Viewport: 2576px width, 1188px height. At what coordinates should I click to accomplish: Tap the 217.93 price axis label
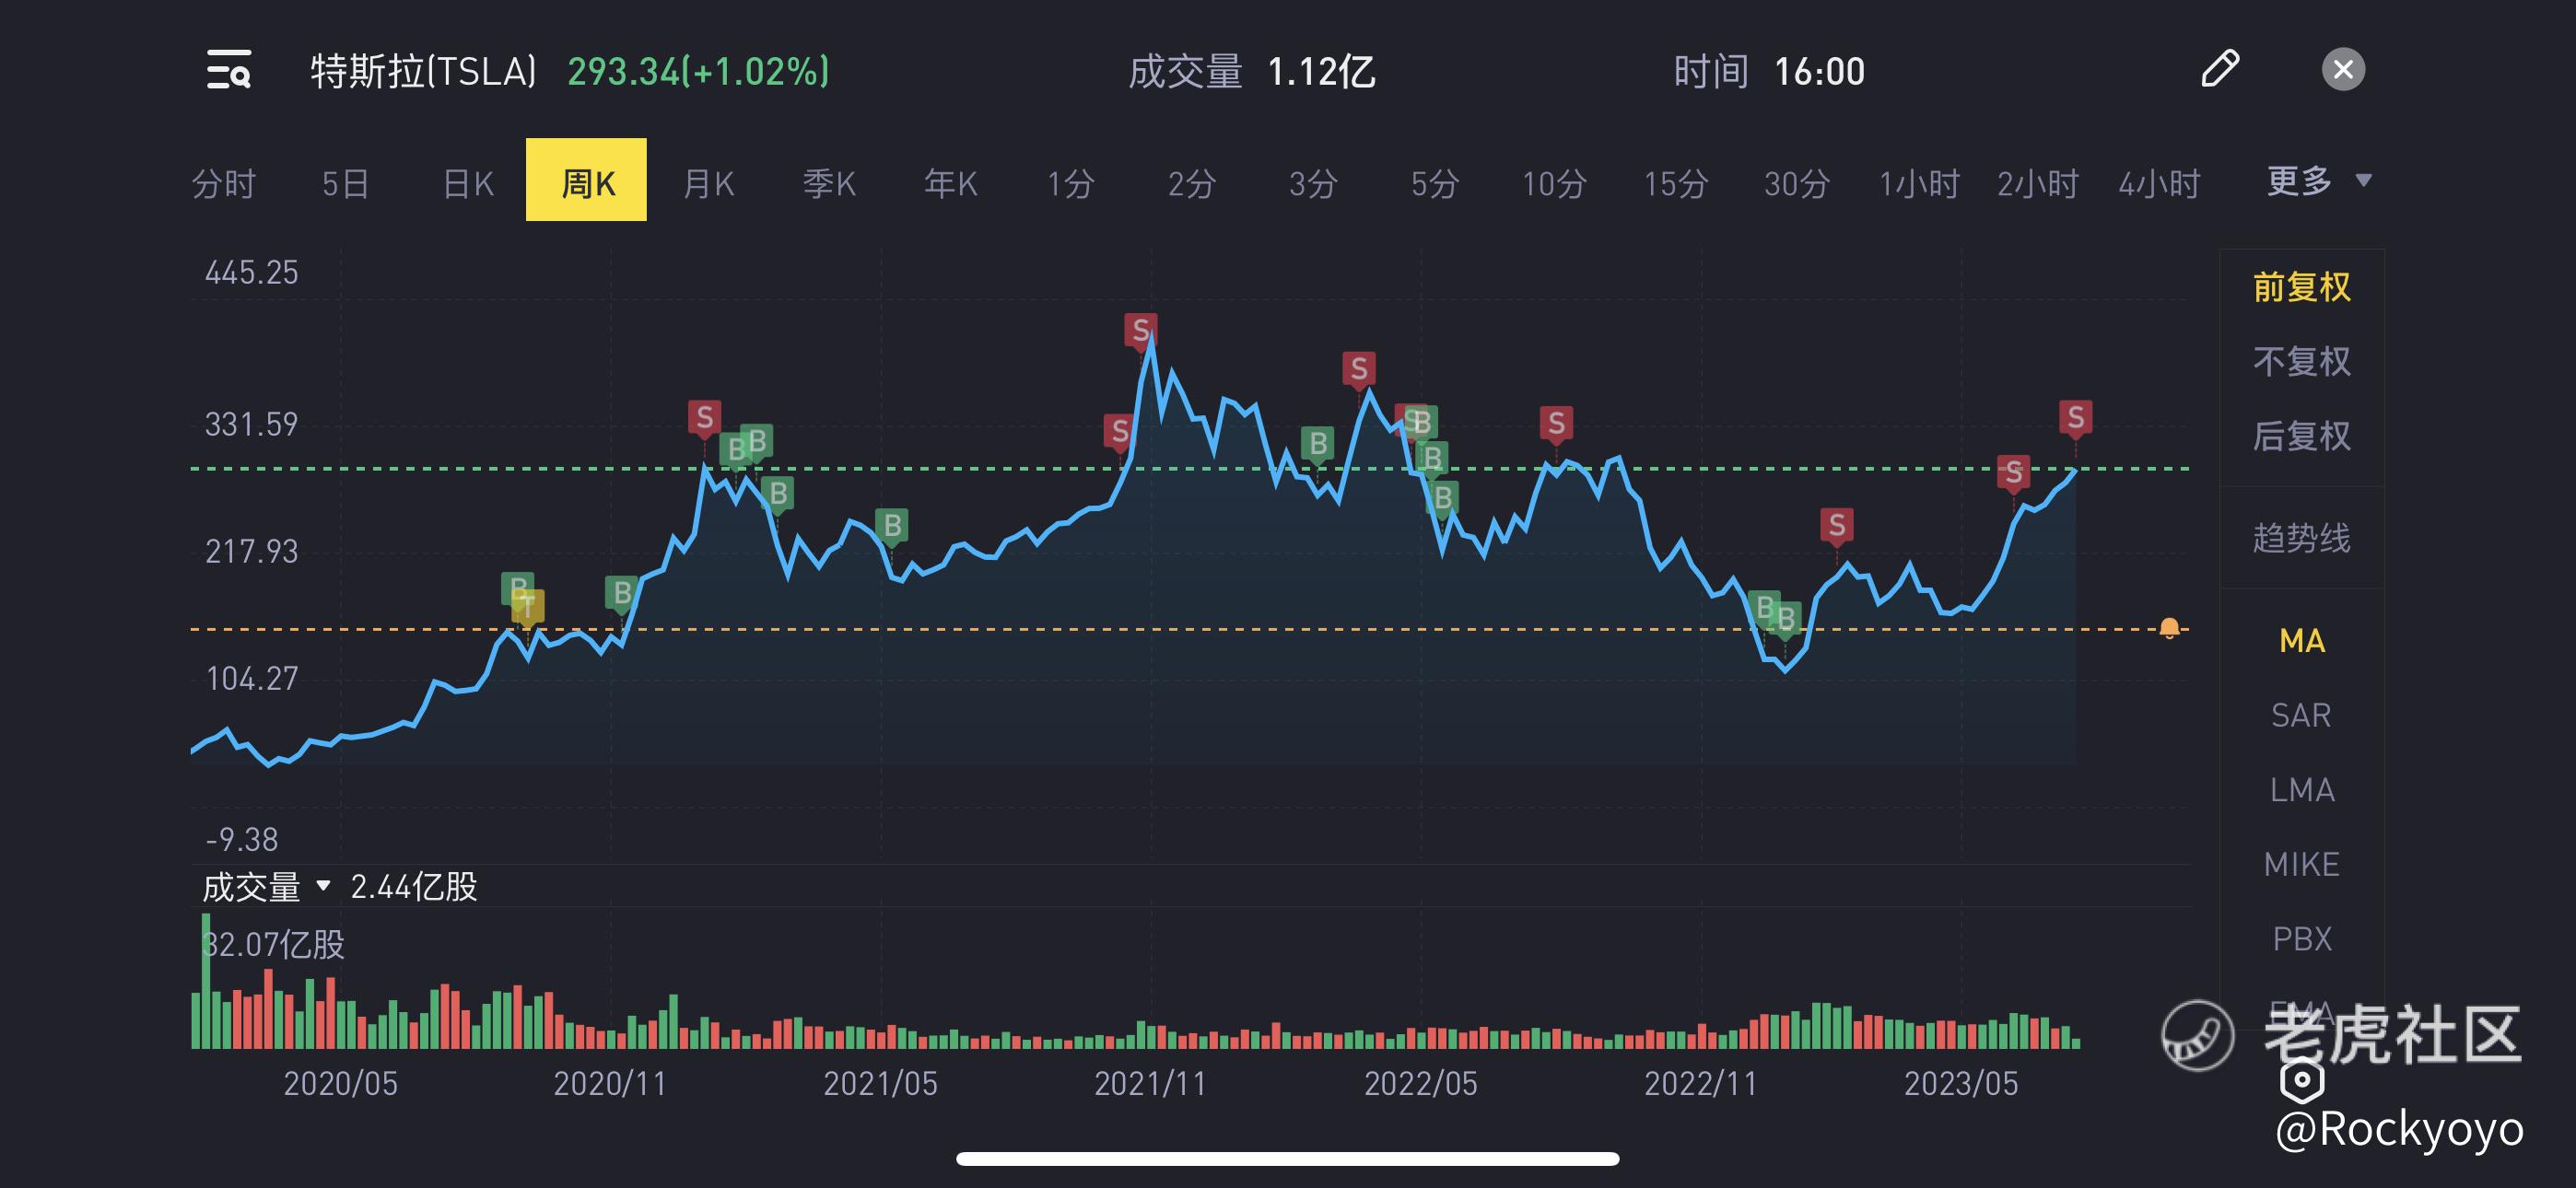point(252,551)
